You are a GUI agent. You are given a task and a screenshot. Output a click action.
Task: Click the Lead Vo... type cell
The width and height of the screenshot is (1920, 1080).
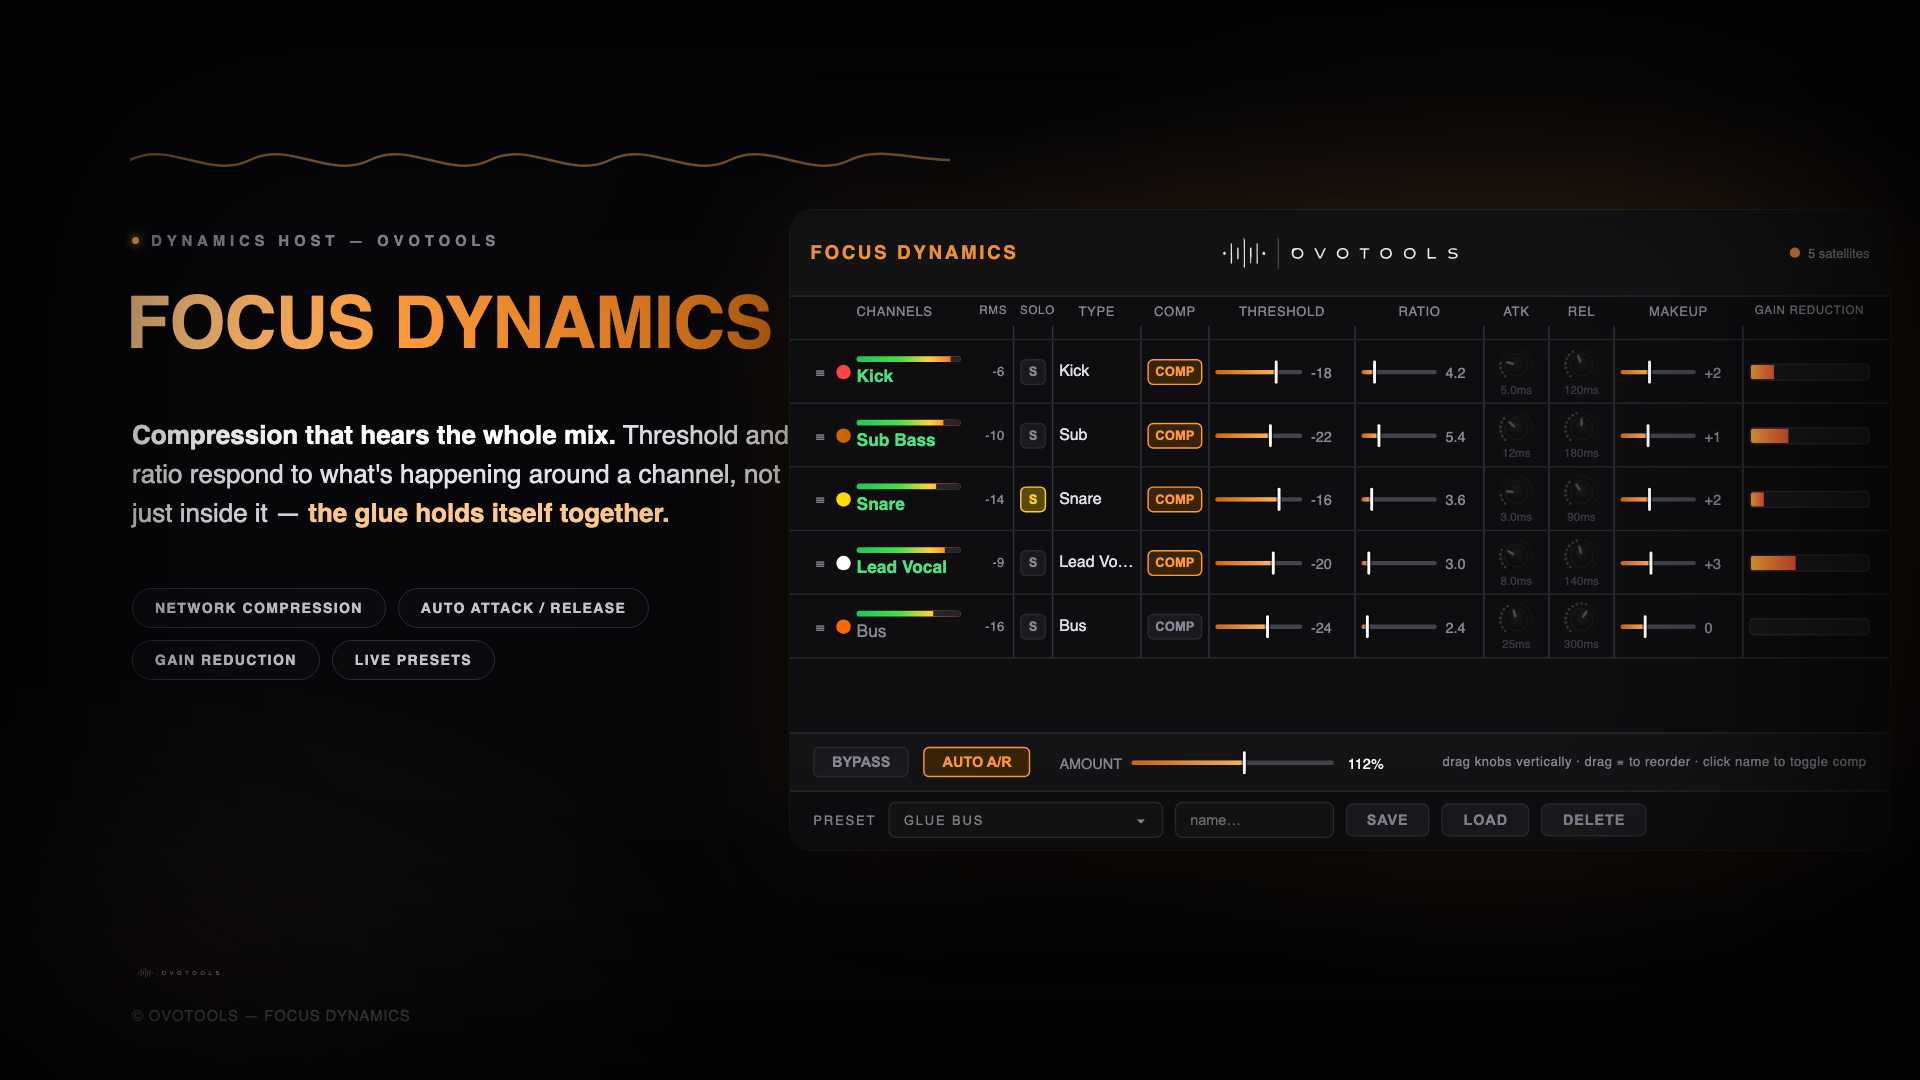1096,562
